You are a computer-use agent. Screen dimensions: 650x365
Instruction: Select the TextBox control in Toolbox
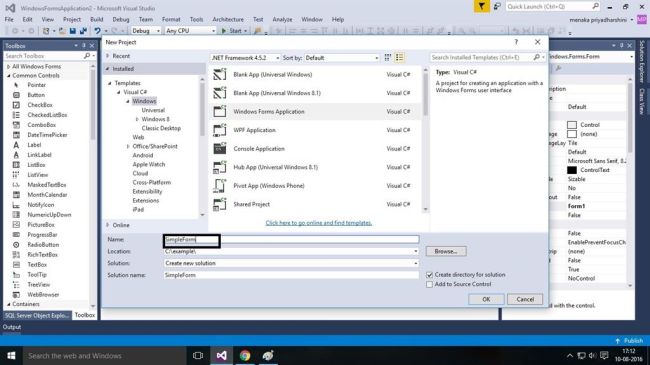37,265
